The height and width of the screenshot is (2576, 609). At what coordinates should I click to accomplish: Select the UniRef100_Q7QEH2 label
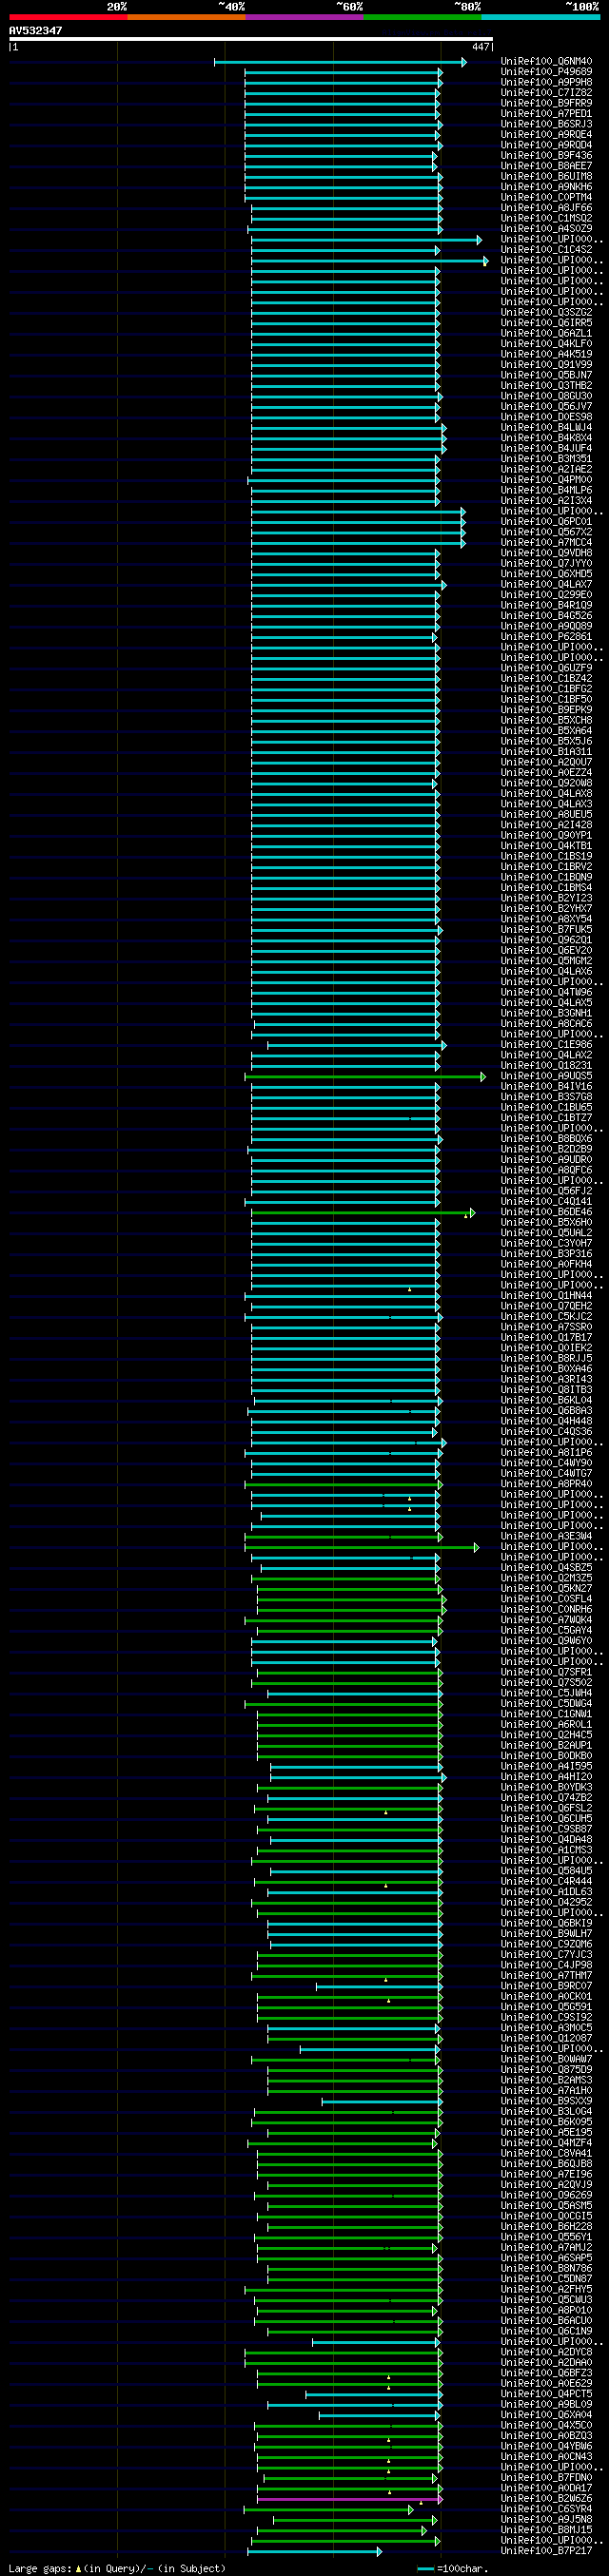coord(546,1307)
